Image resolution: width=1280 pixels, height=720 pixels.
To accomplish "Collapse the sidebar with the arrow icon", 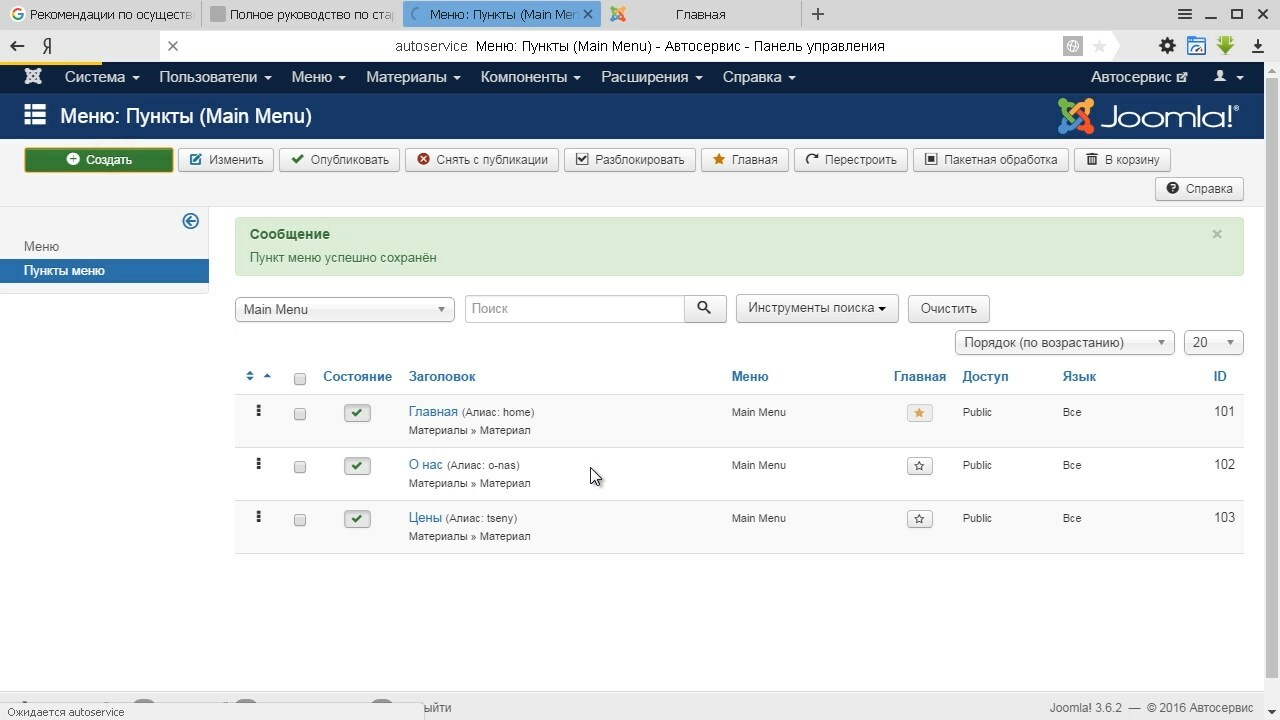I will tap(190, 221).
